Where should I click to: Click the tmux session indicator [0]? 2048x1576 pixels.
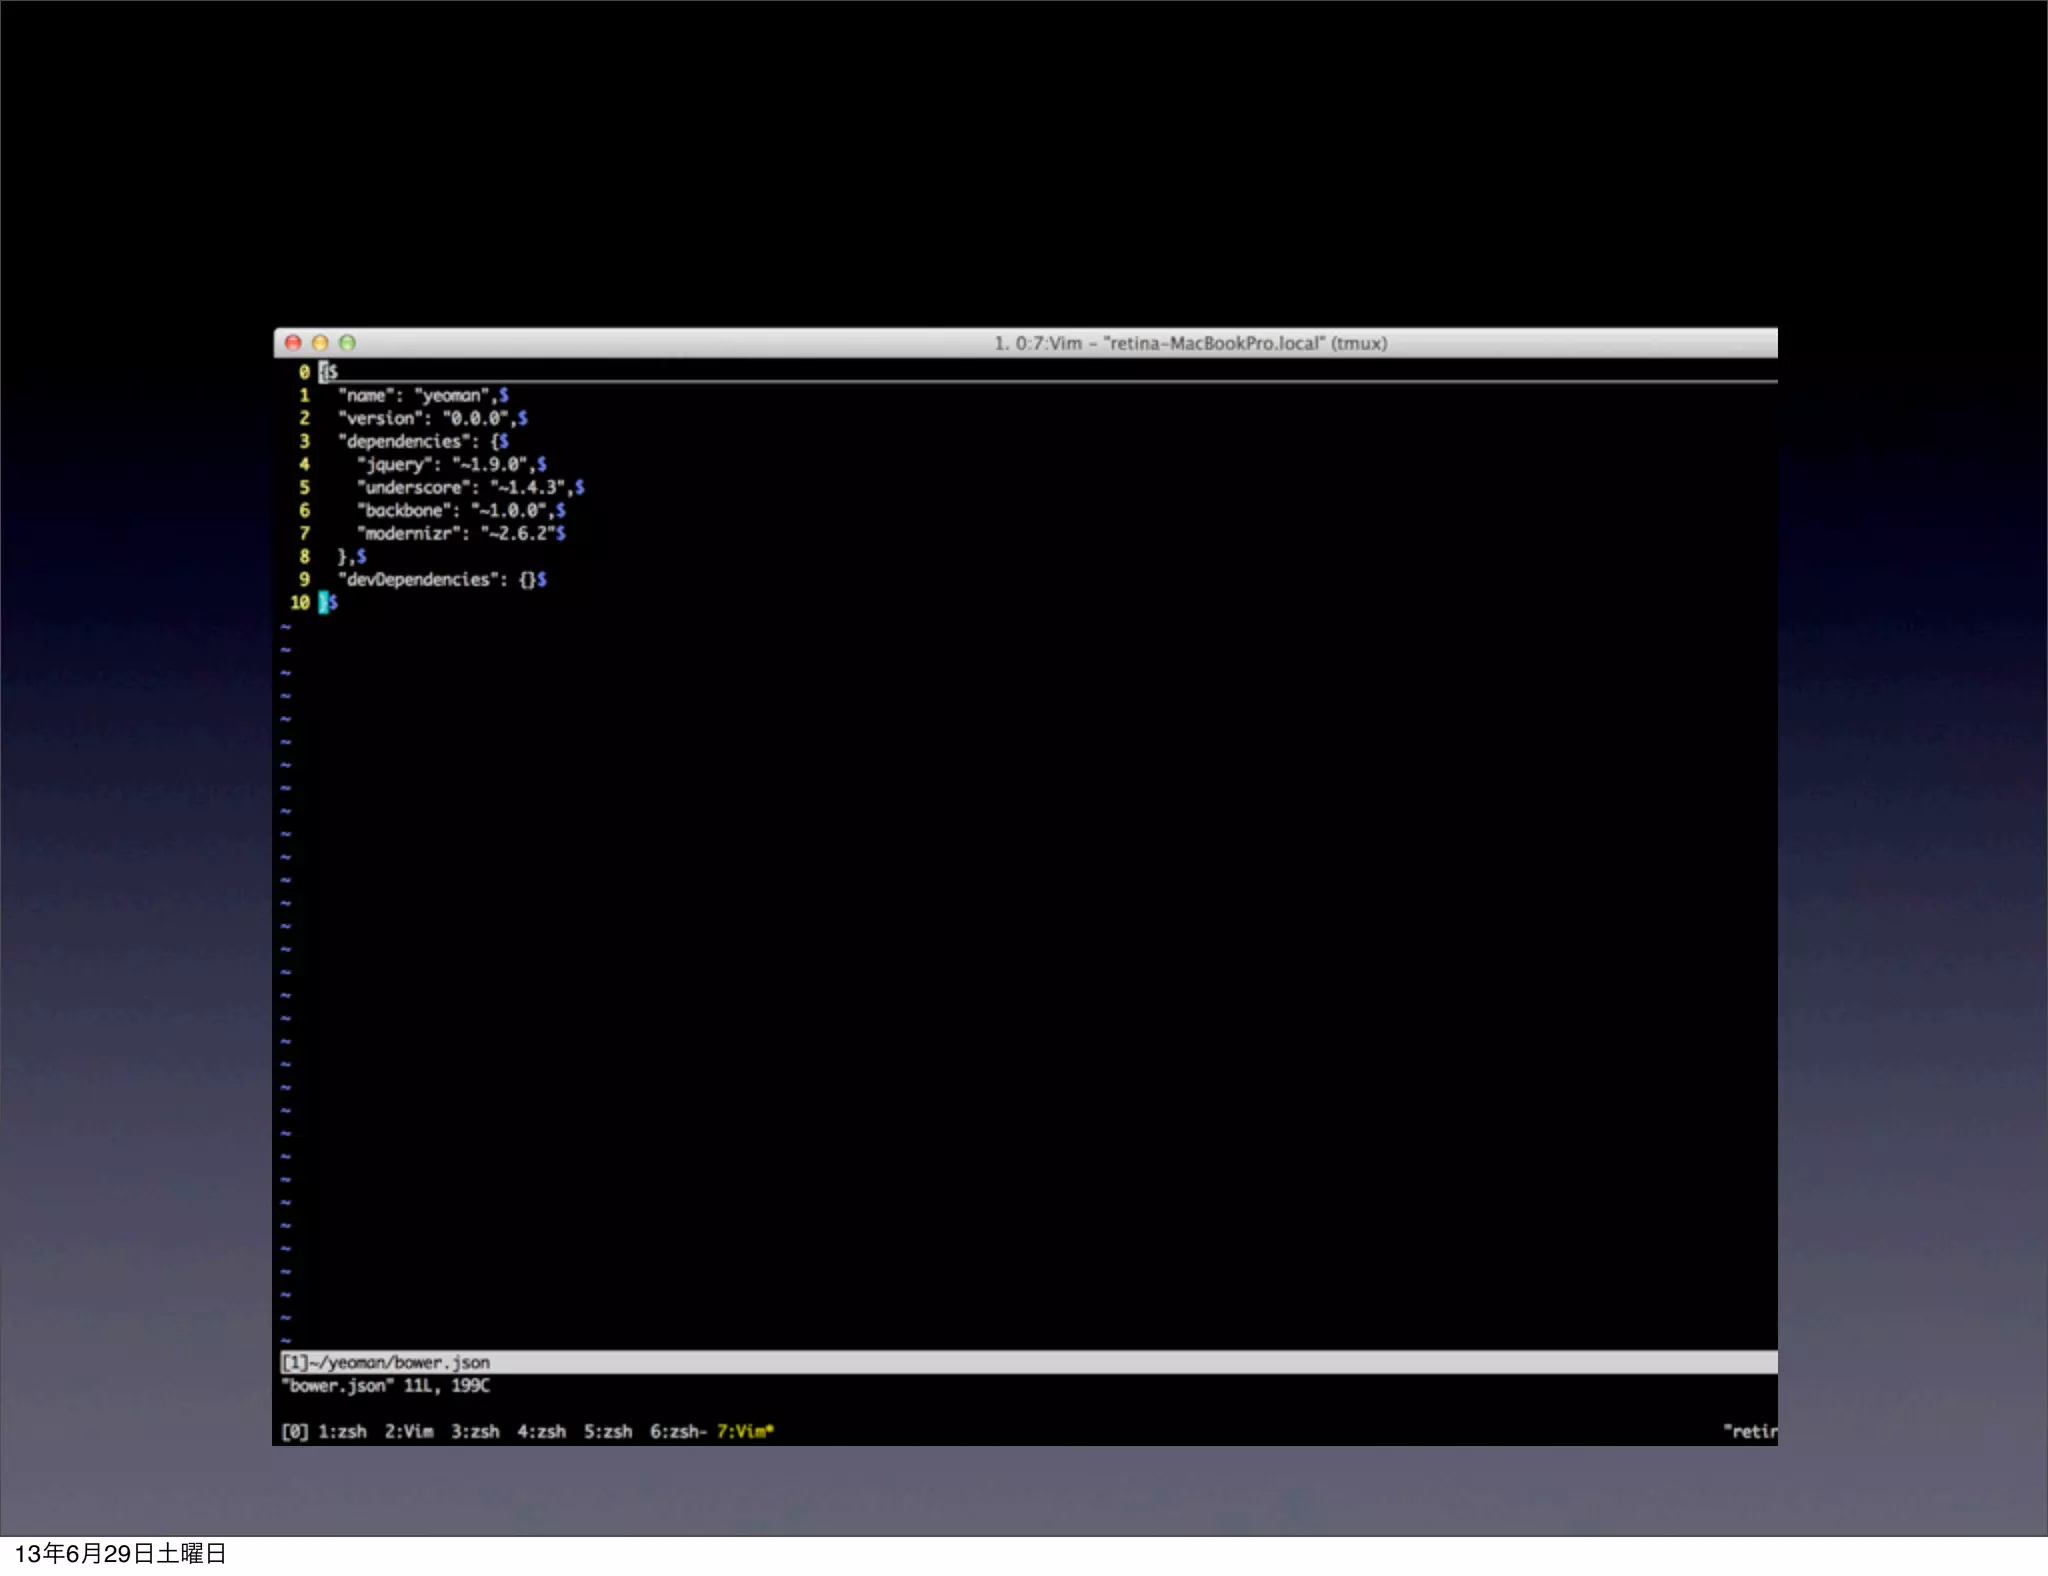(294, 1431)
